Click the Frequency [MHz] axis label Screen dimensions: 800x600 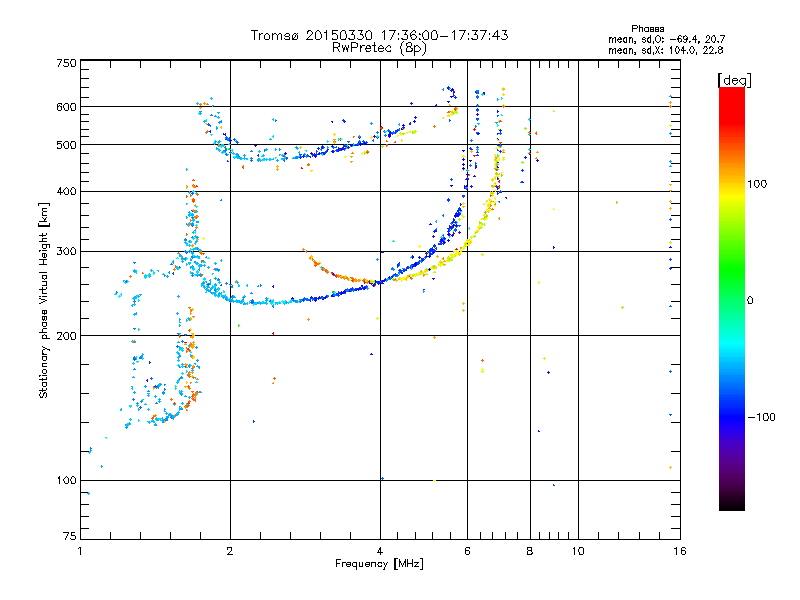[x=379, y=565]
